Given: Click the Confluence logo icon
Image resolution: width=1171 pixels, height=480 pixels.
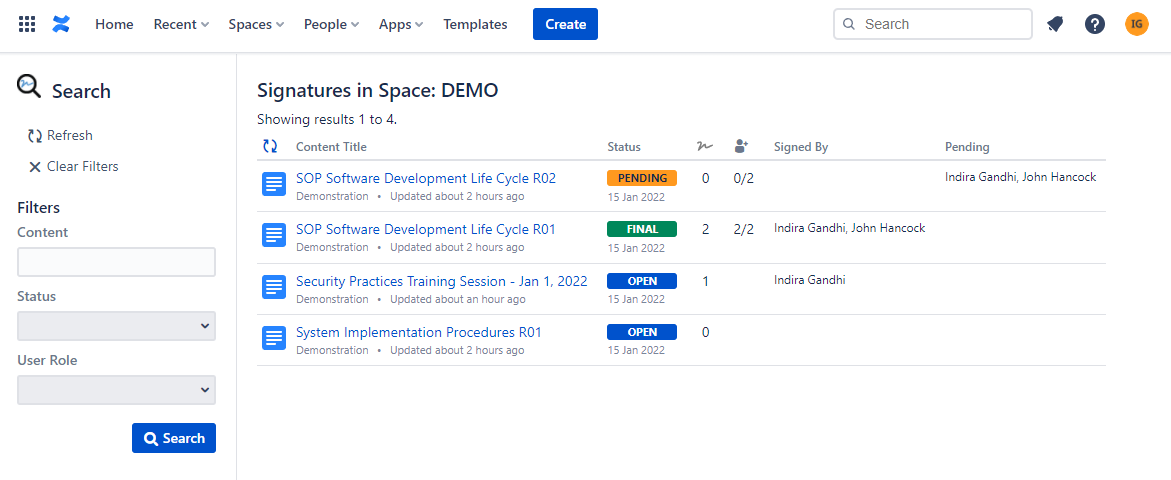Looking at the screenshot, I should (x=62, y=24).
